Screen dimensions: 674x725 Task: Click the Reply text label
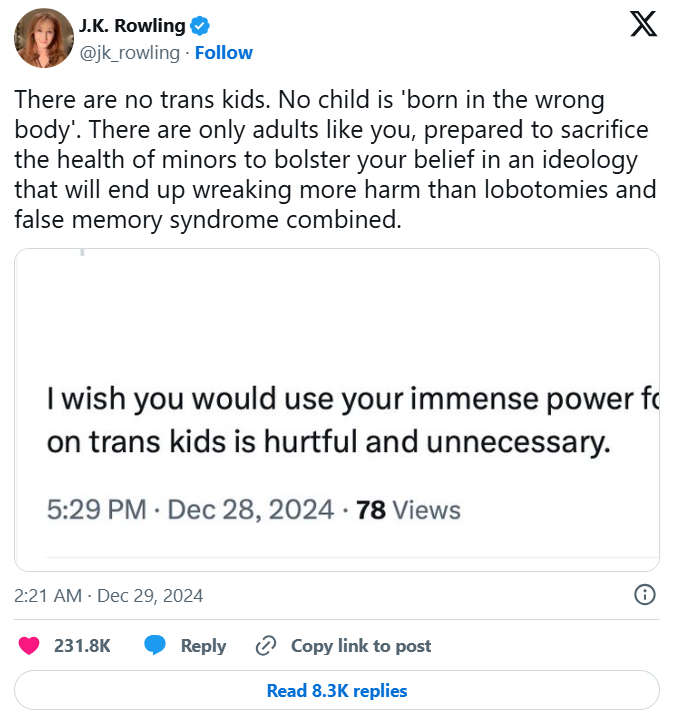(203, 646)
